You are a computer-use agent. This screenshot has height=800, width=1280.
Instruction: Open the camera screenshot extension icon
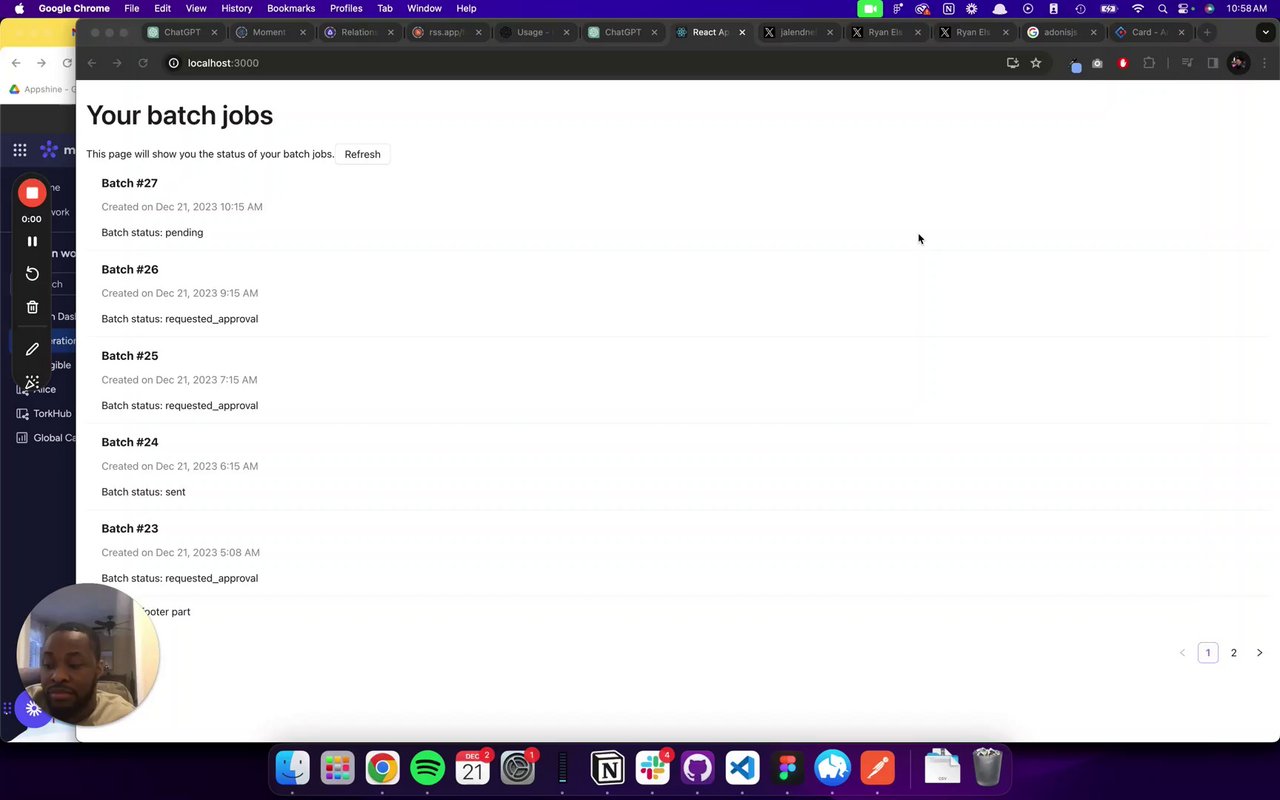(x=1097, y=63)
